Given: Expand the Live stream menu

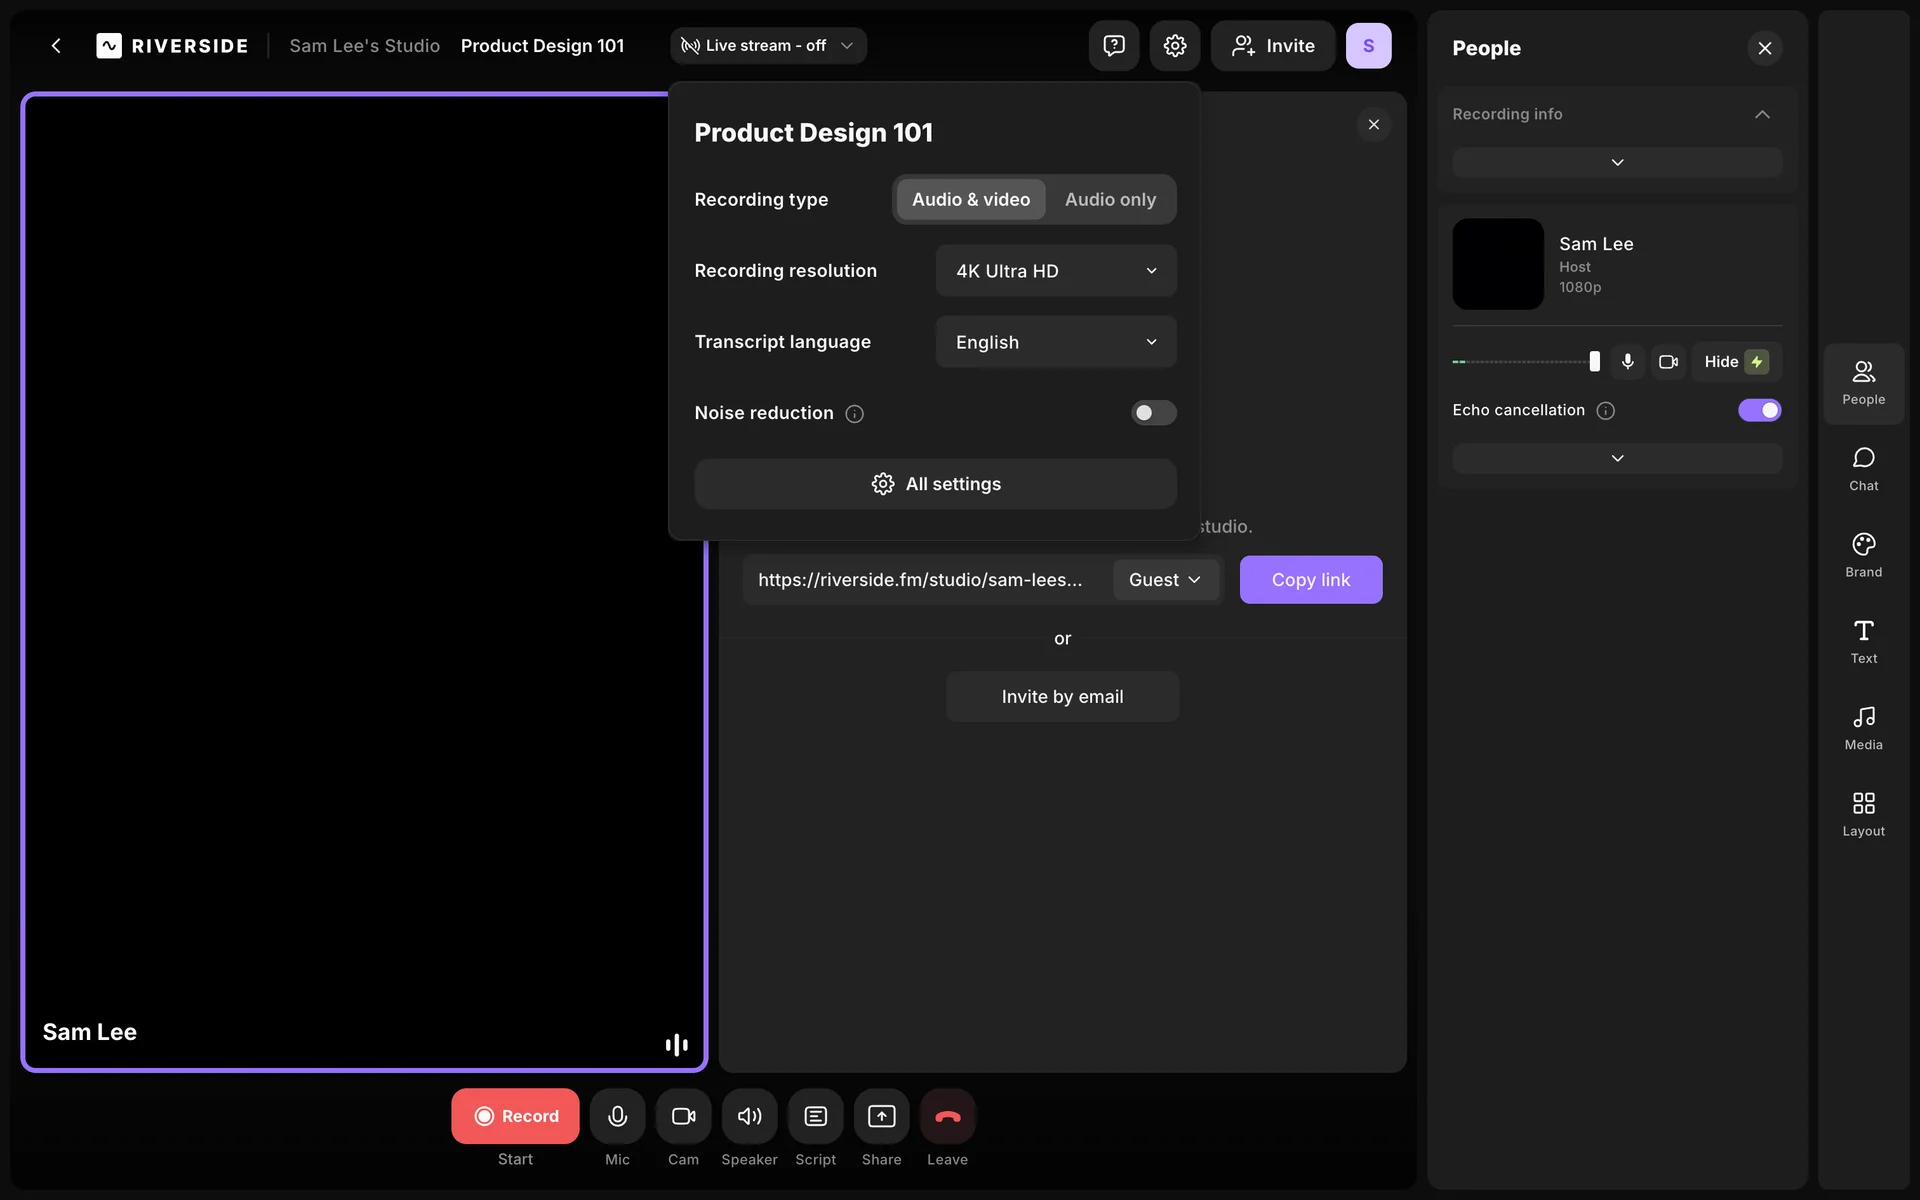Looking at the screenshot, I should (x=767, y=46).
